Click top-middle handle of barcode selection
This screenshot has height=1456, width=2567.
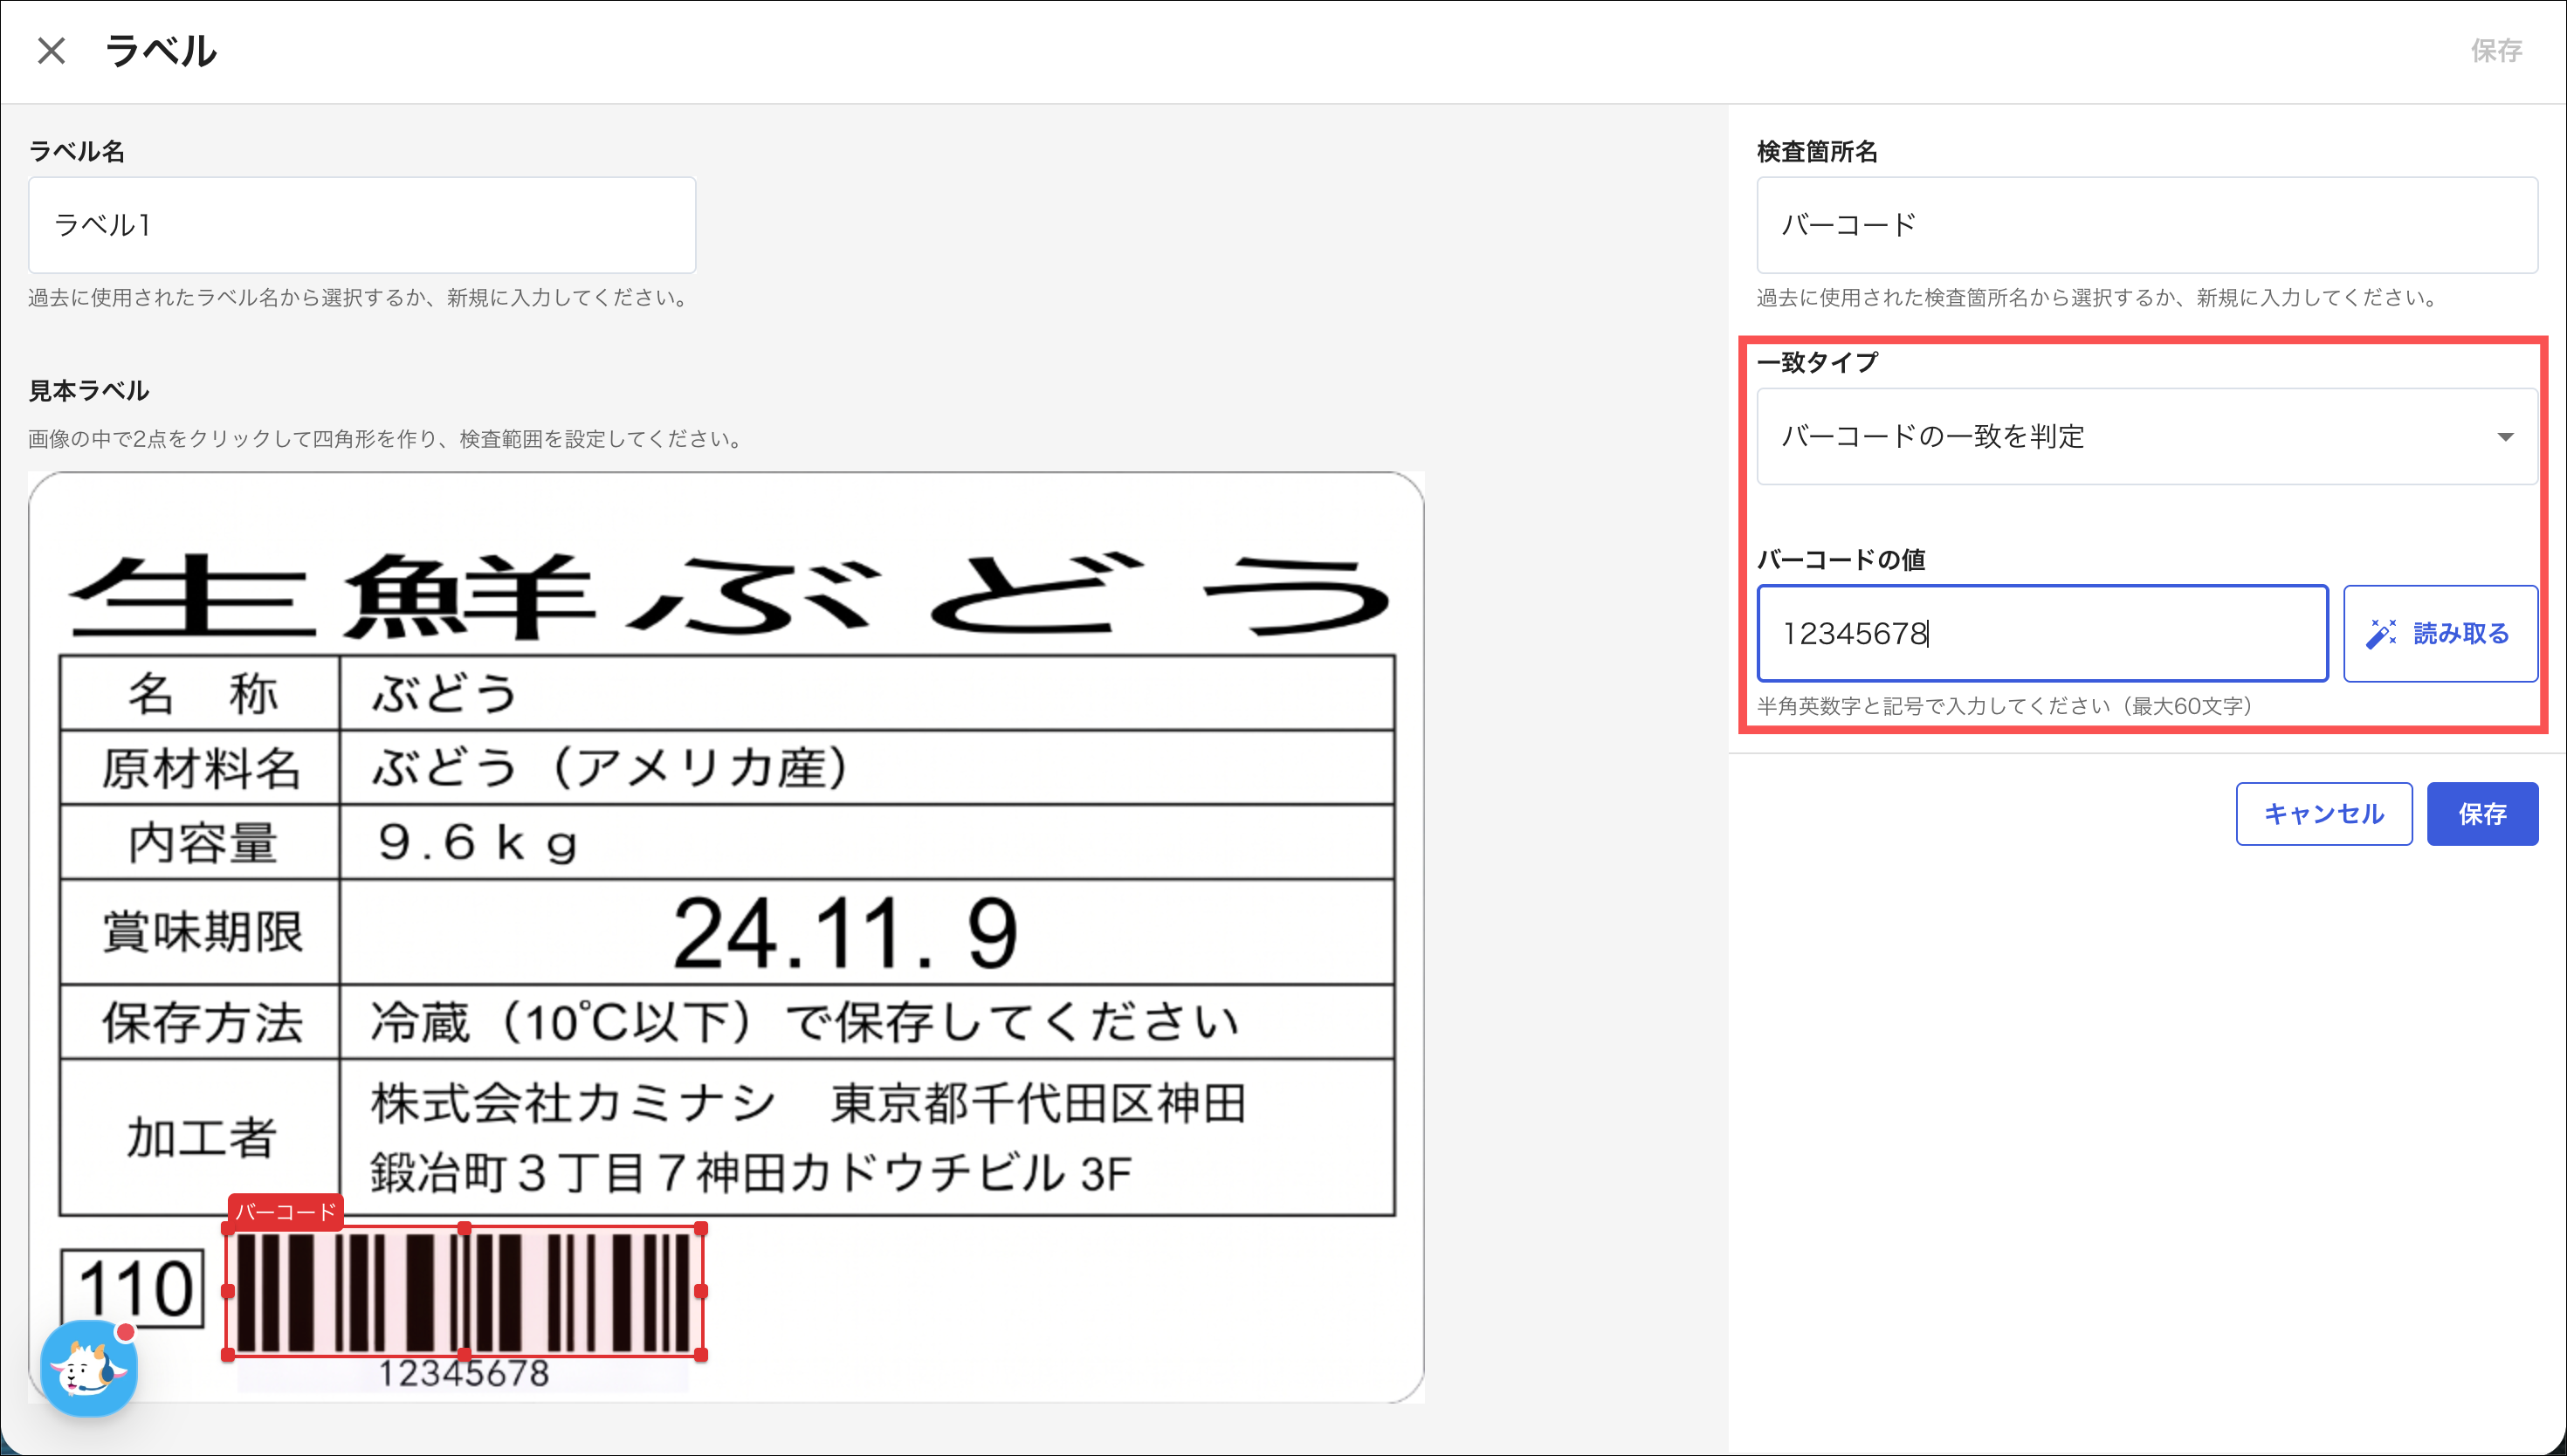click(x=464, y=1228)
